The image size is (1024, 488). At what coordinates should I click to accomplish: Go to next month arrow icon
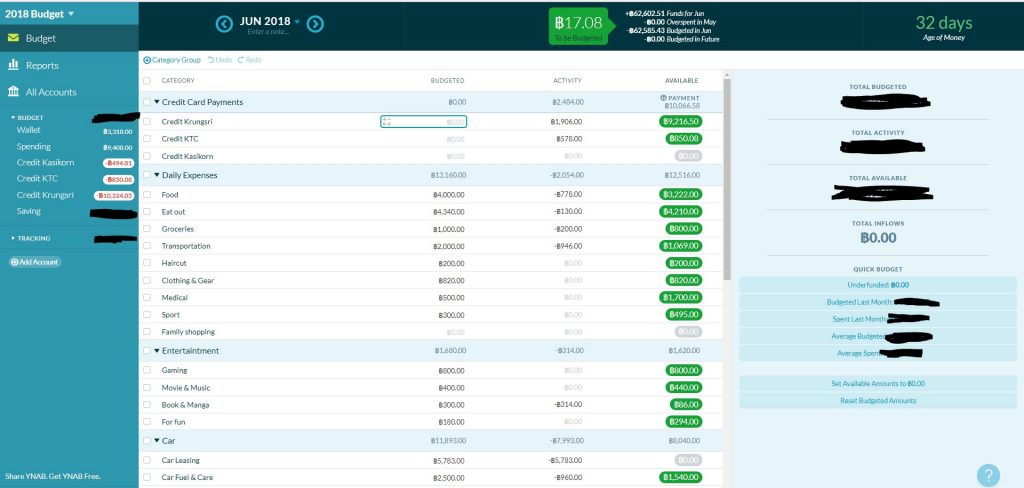coord(315,23)
